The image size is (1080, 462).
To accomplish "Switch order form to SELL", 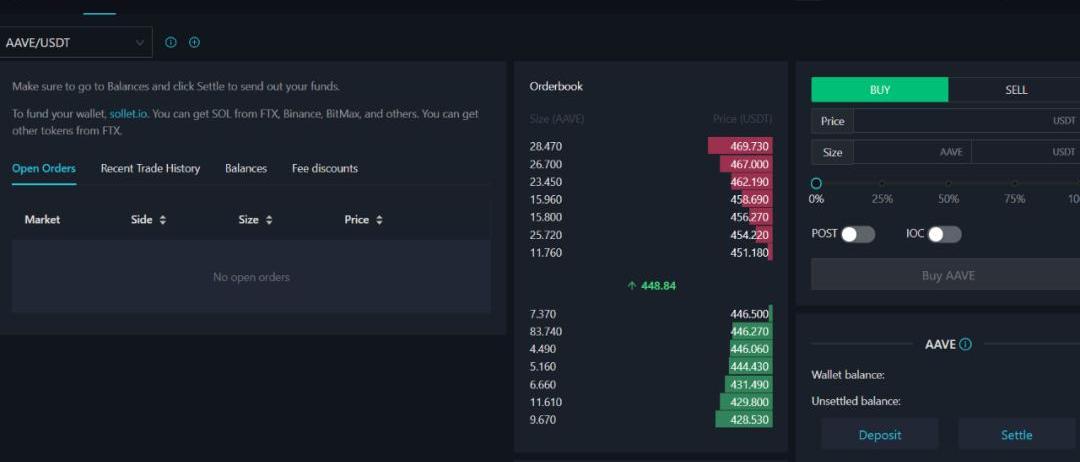I will pos(1015,90).
